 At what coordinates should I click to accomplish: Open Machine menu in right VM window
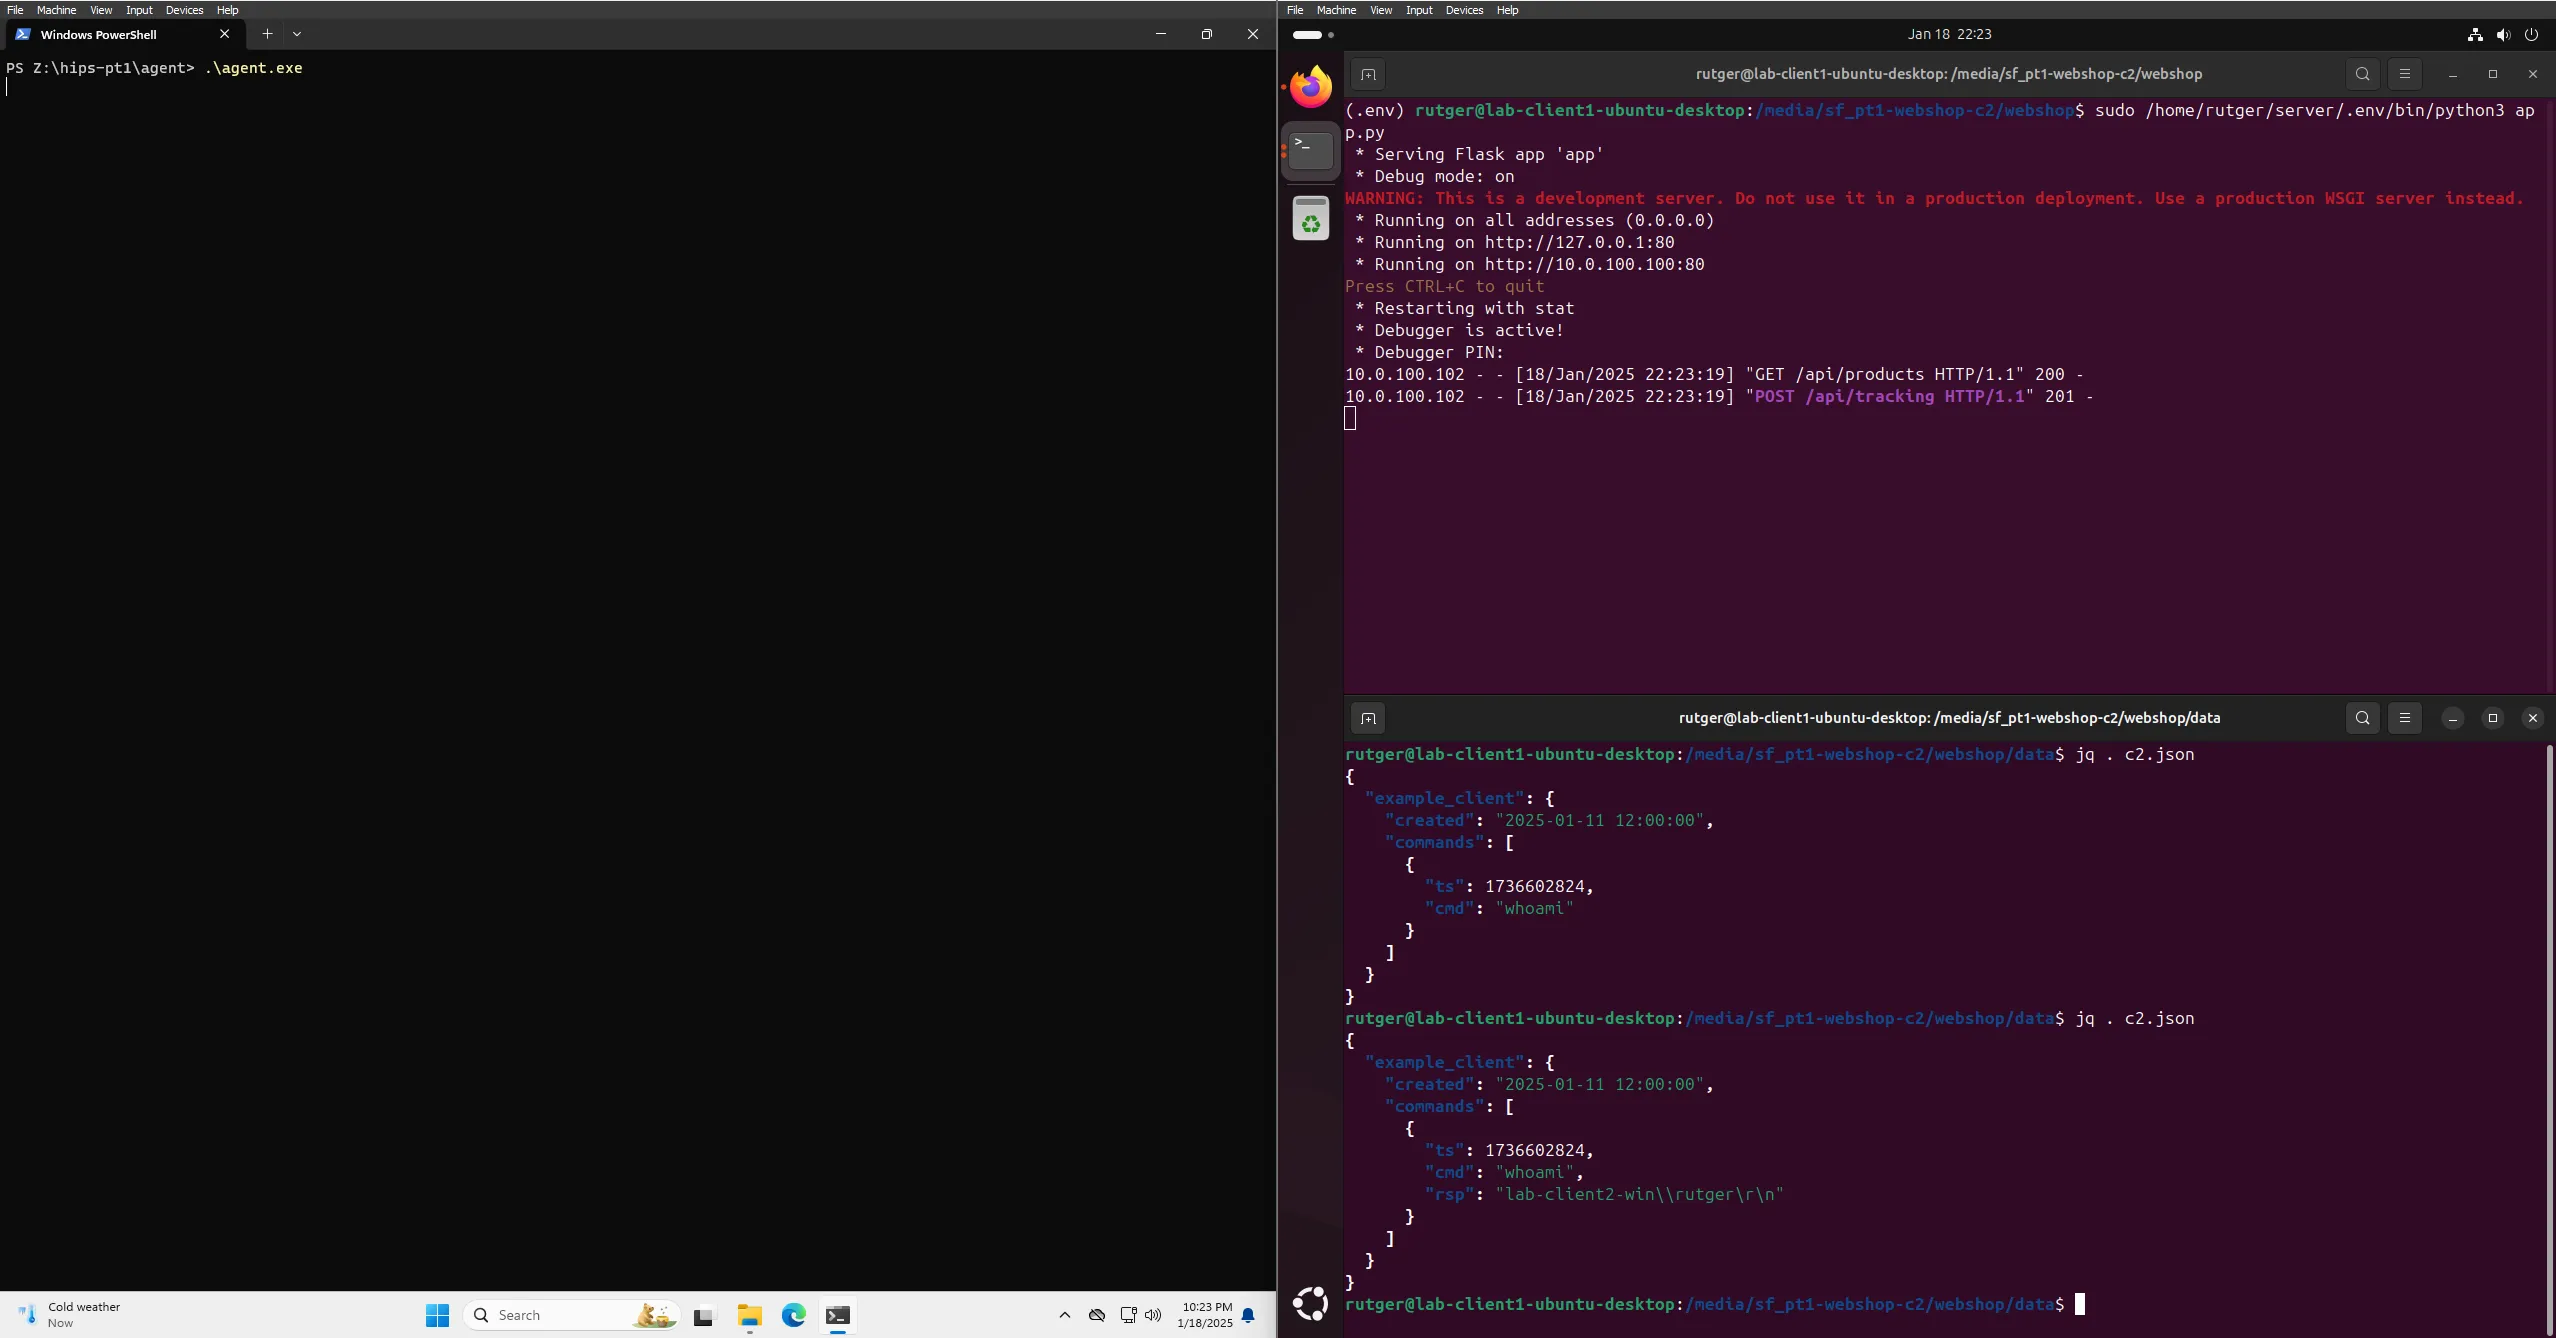pyautogui.click(x=1336, y=10)
